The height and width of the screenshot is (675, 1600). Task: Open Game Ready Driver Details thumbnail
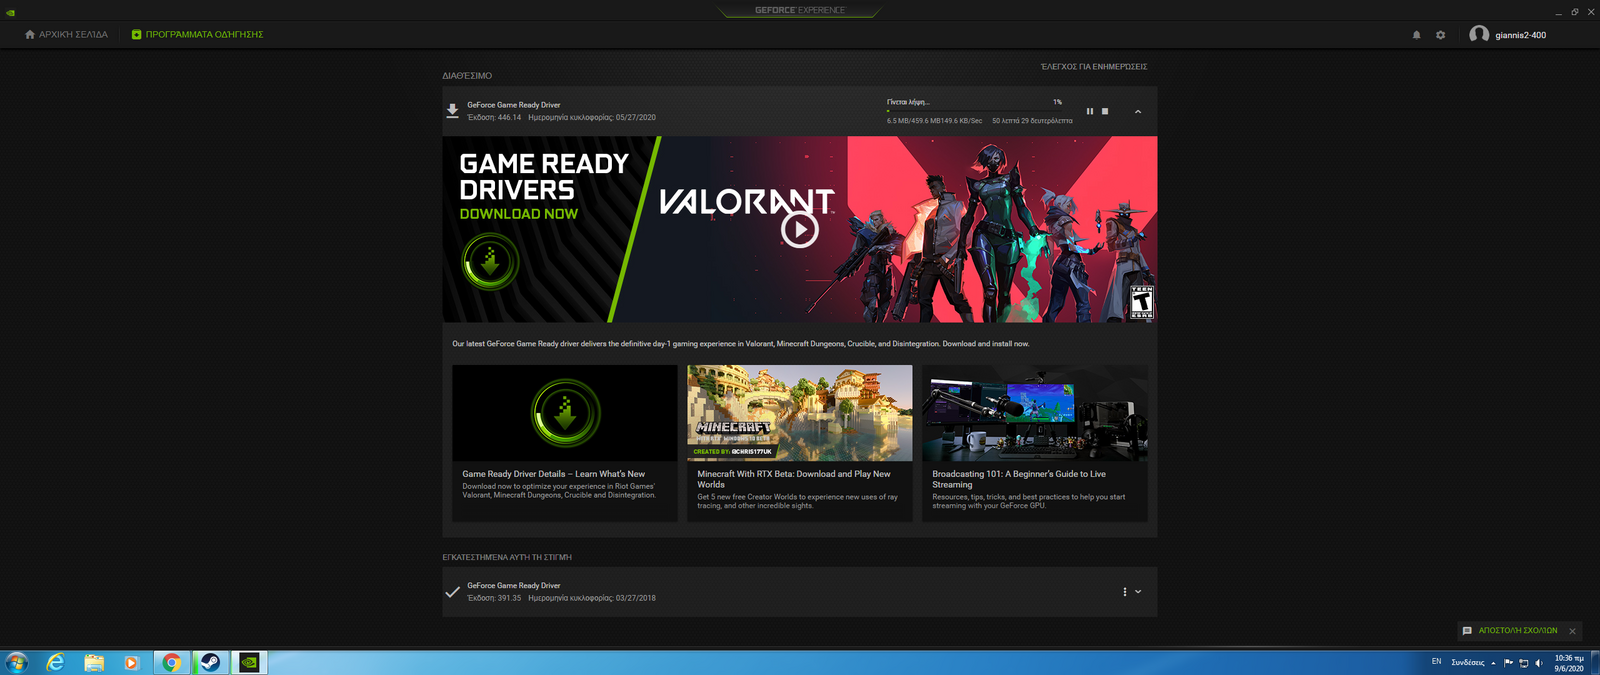tap(565, 413)
